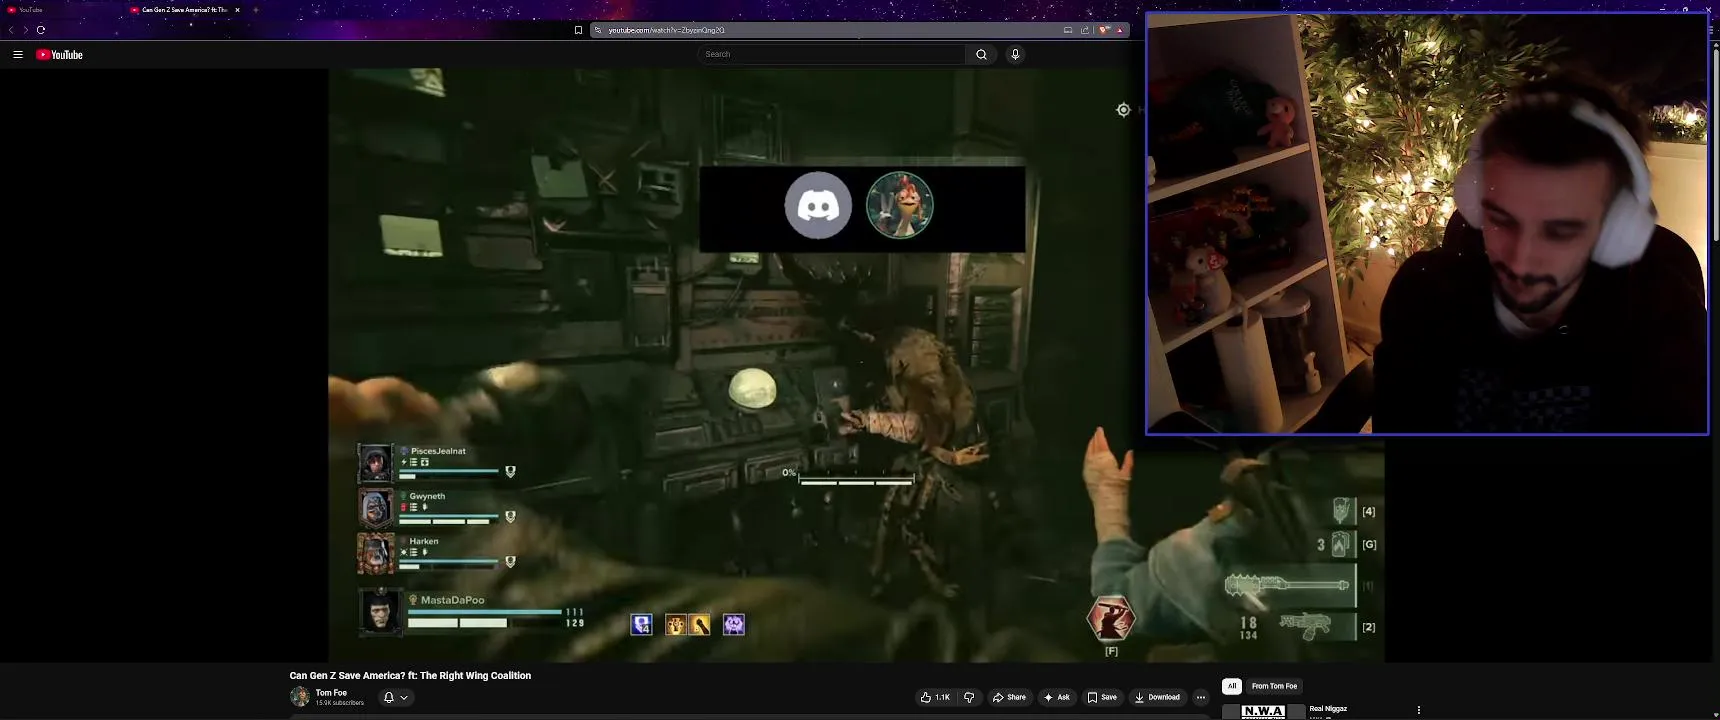Open the Brave Rewards triangle icon
This screenshot has height=720, width=1720.
click(1120, 30)
